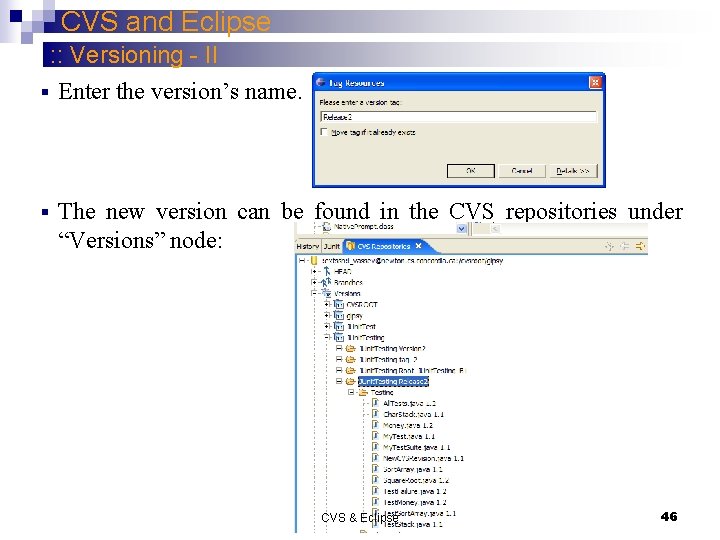Screen dimensions: 720x540
Task: Click the MyTest.java file icon
Action: tap(376, 436)
